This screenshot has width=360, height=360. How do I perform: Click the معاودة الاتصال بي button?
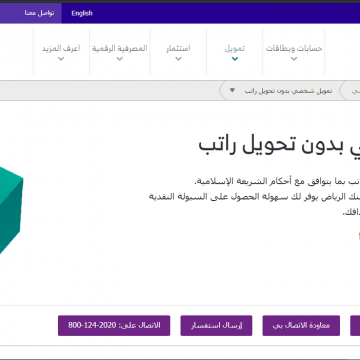coord(301,325)
